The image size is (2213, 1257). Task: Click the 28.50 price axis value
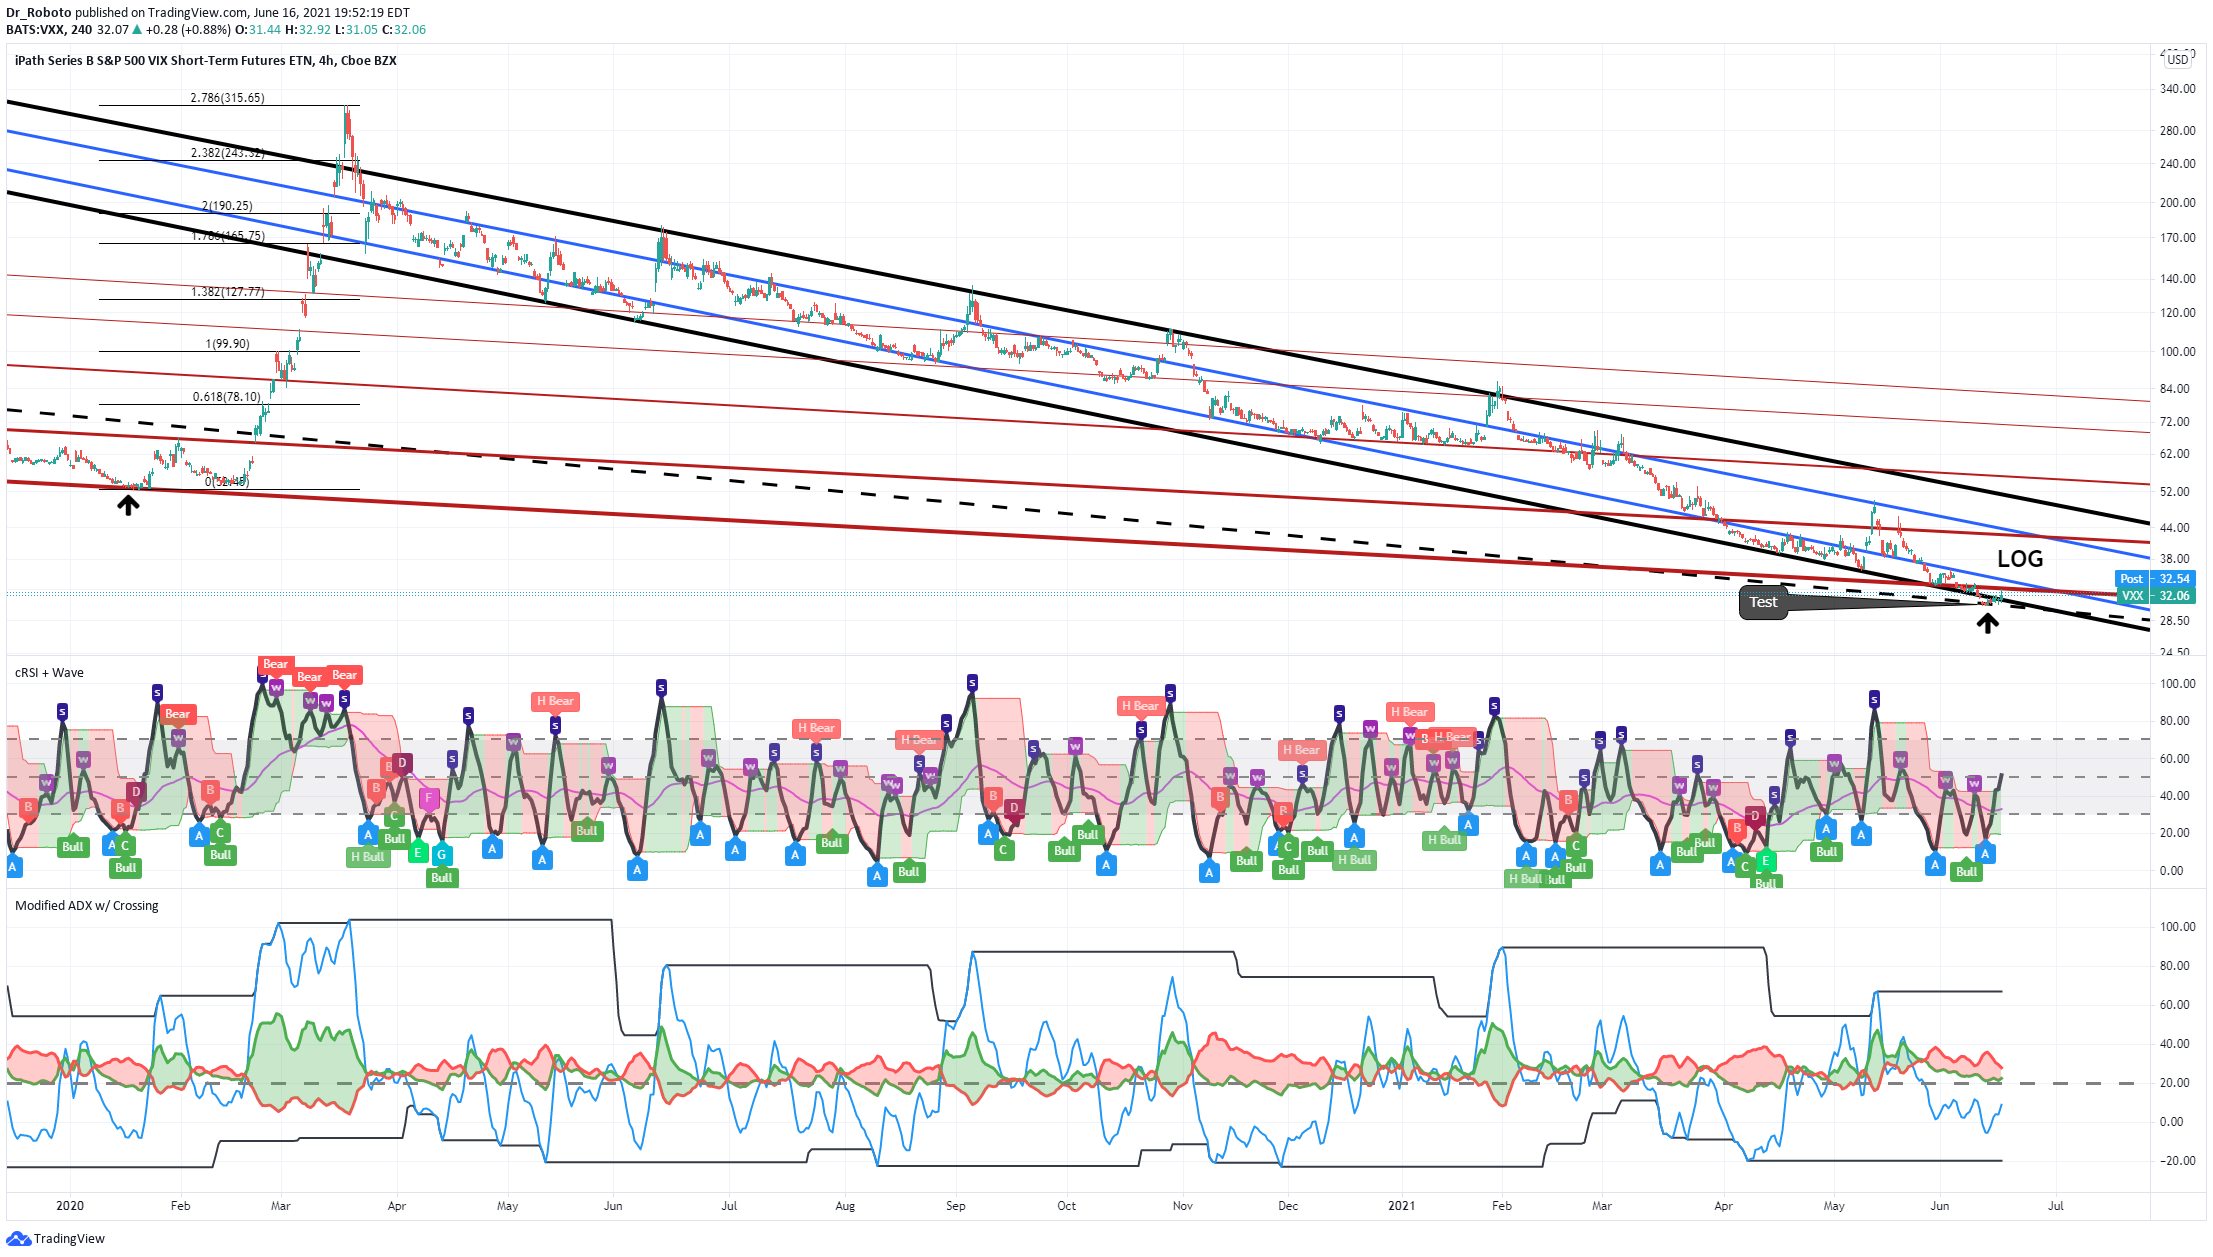point(2177,621)
